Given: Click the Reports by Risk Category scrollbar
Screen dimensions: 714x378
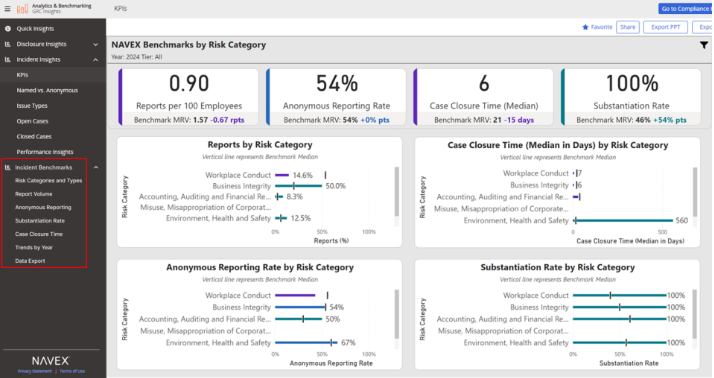Looking at the screenshot, I should point(397,192).
